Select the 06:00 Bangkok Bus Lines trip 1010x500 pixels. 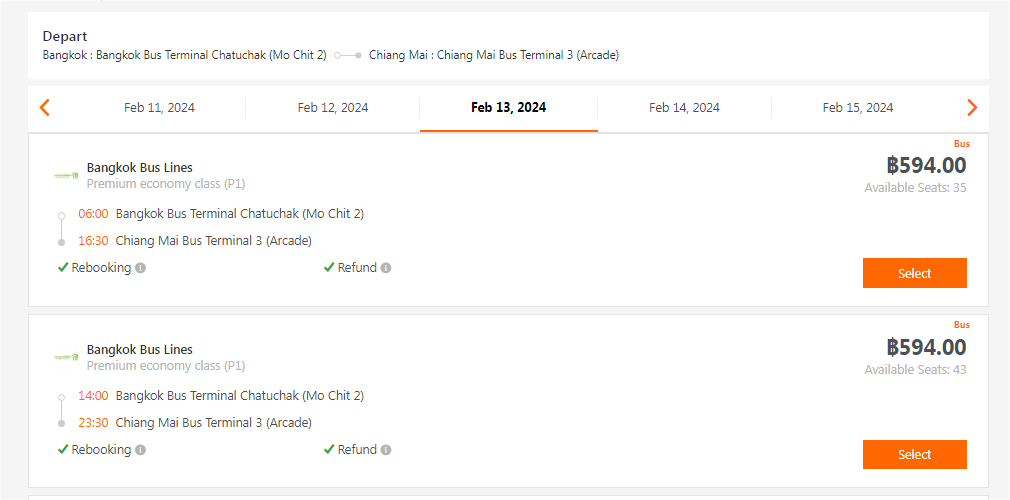pos(914,273)
